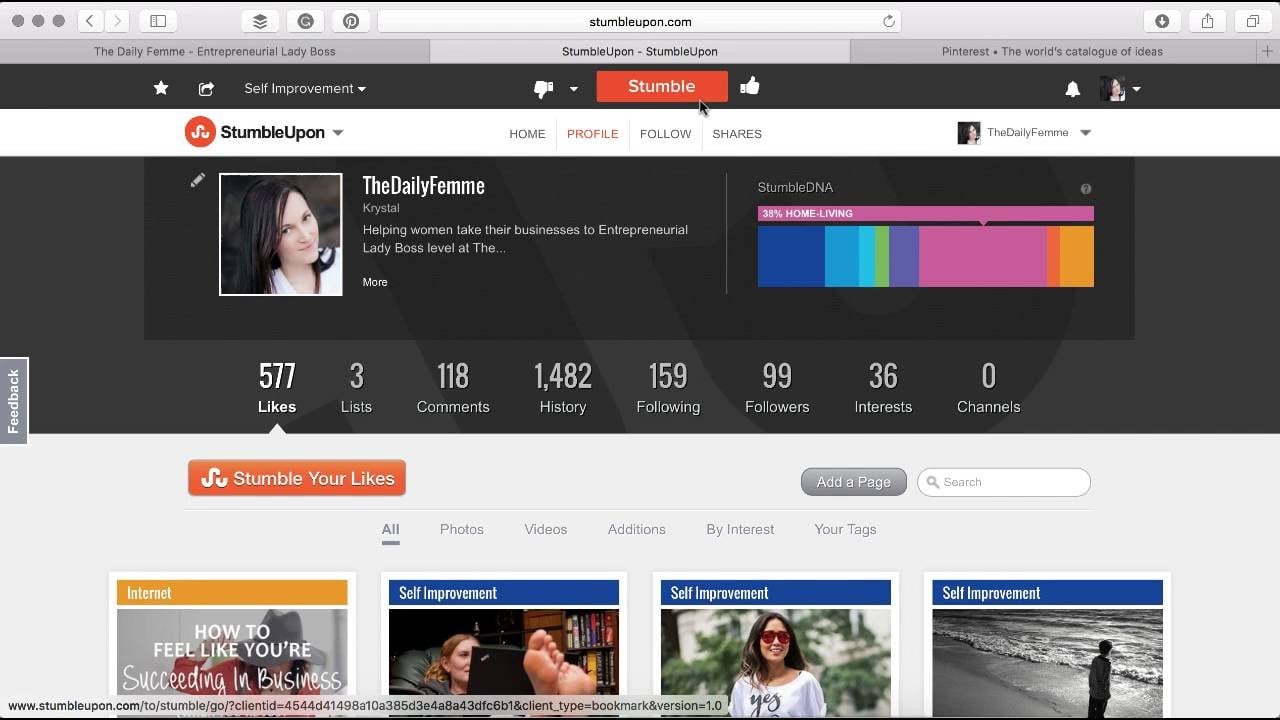Select the Additions filter tab

637,530
